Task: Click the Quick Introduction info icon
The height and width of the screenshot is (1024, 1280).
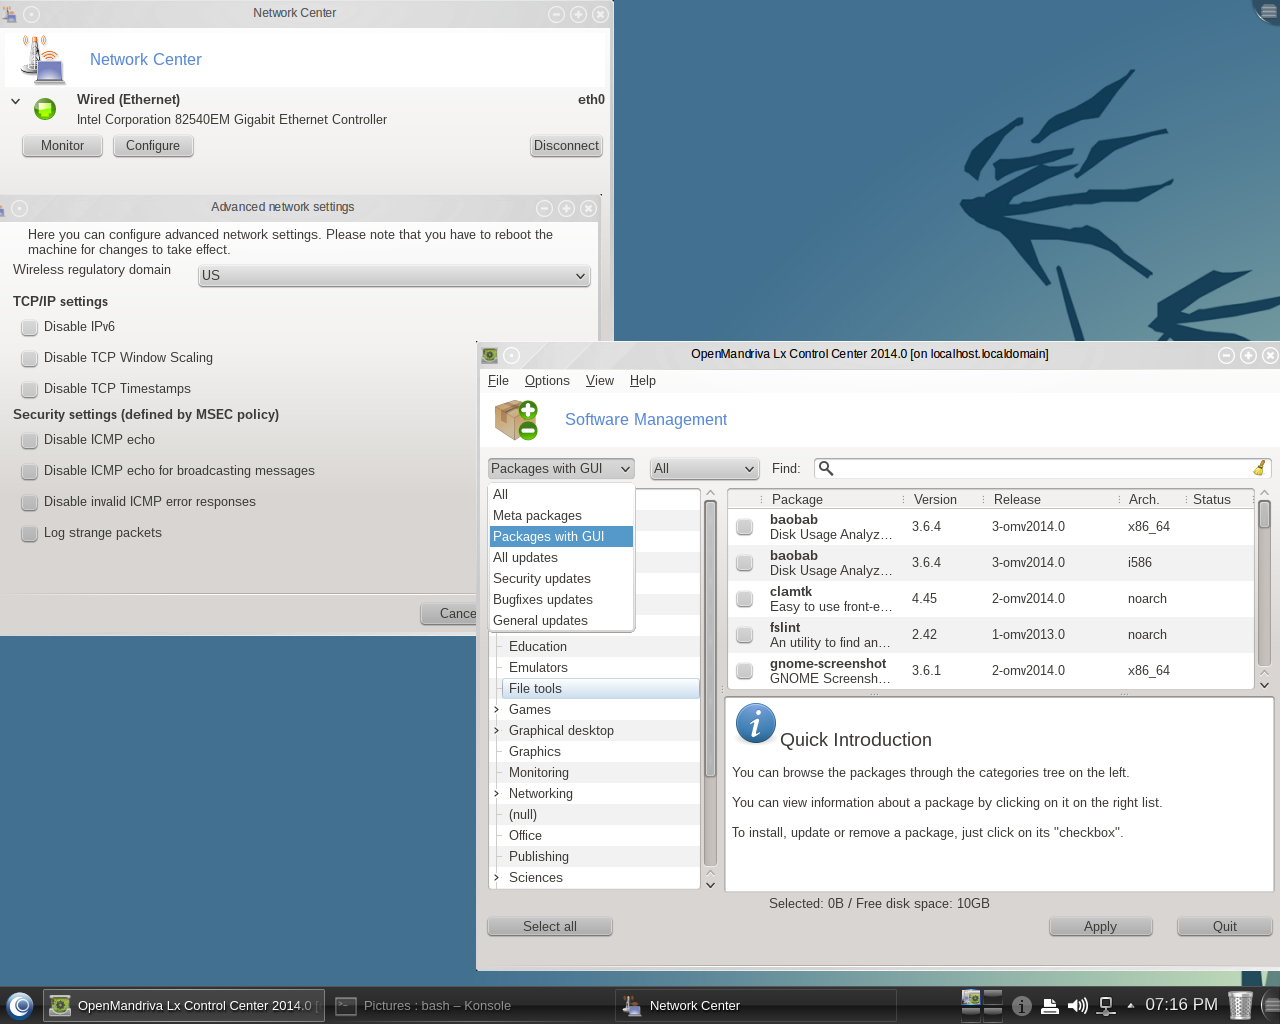Action: click(755, 723)
